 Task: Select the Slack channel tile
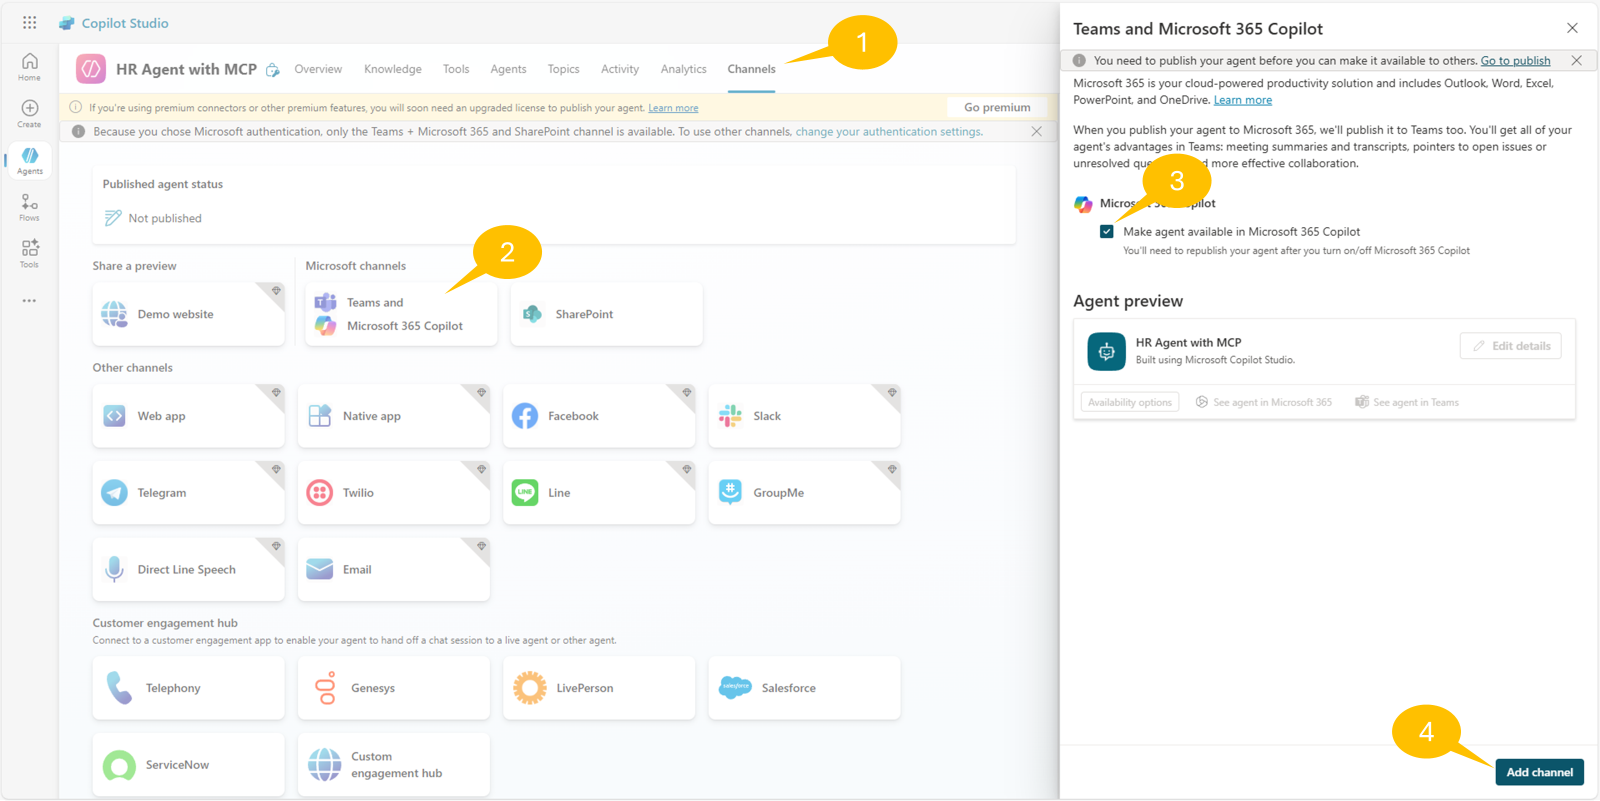(x=805, y=416)
